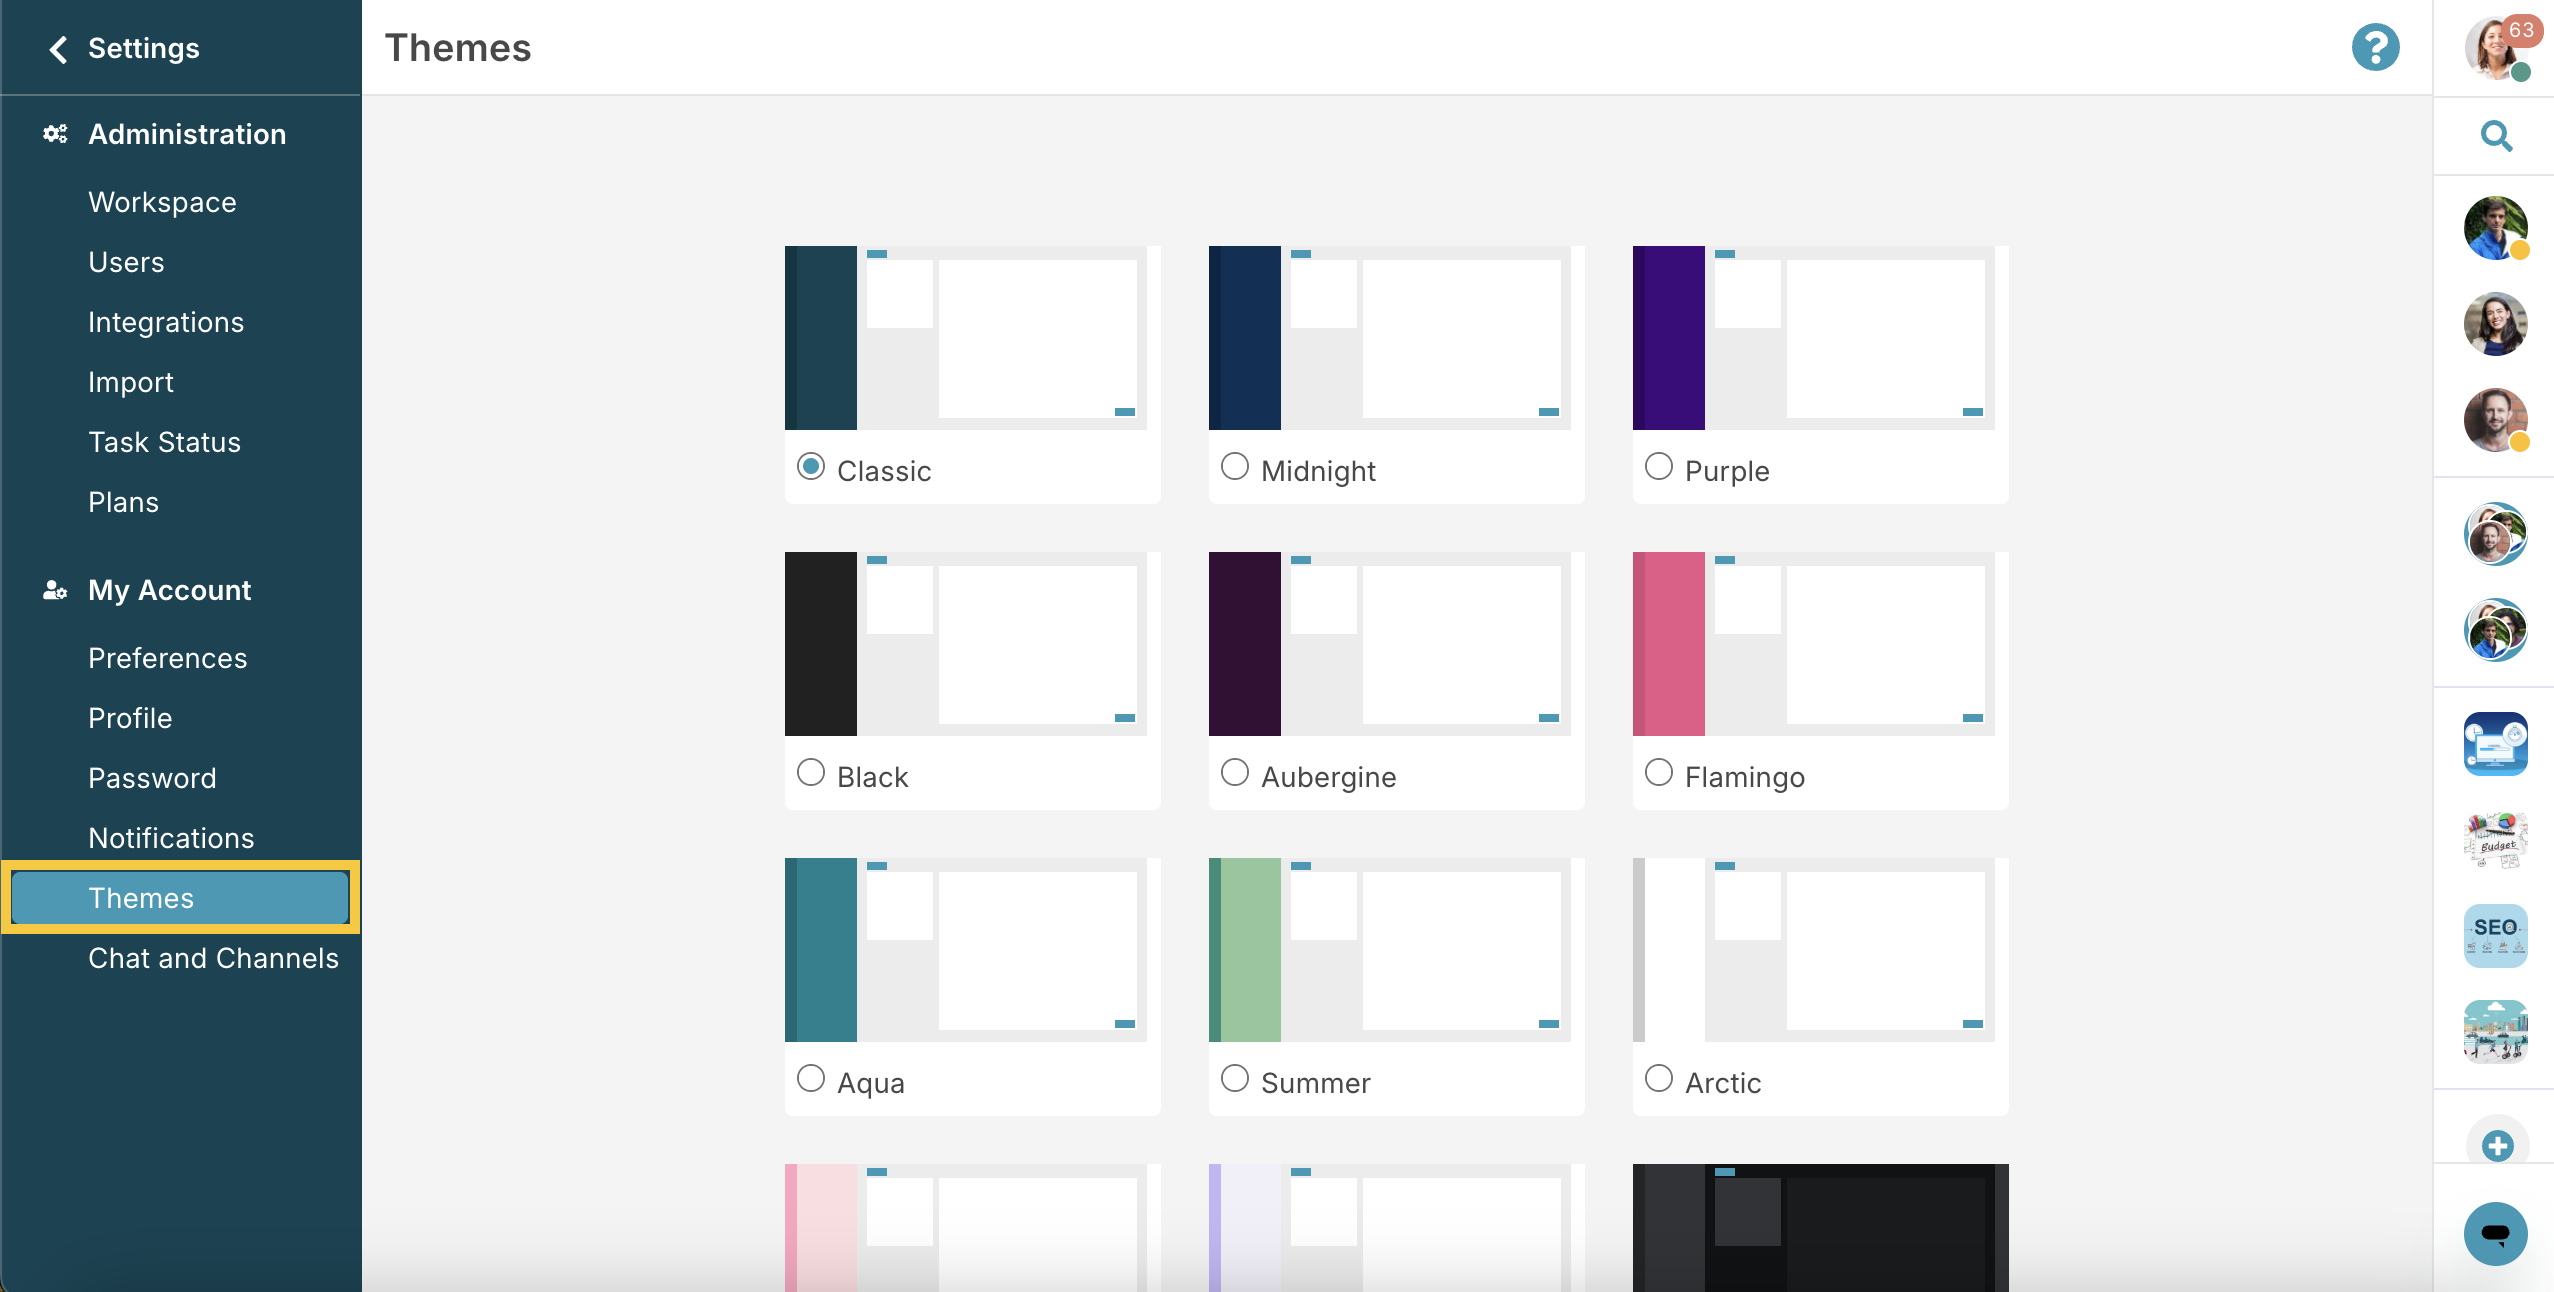Click the dark mode theme preview at bottom

pos(1820,1228)
